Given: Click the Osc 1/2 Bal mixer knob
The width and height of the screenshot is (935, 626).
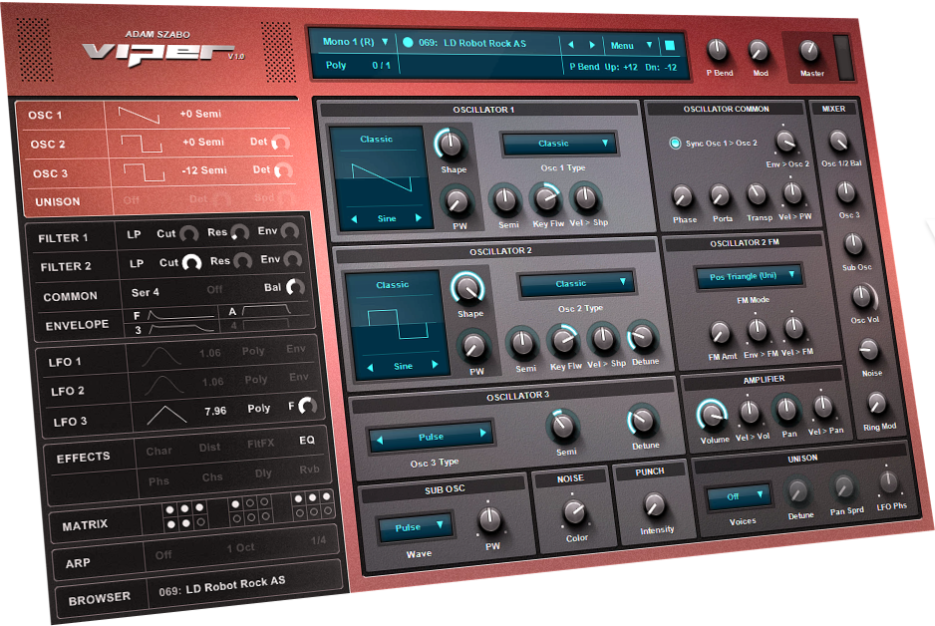Looking at the screenshot, I should 839,141.
